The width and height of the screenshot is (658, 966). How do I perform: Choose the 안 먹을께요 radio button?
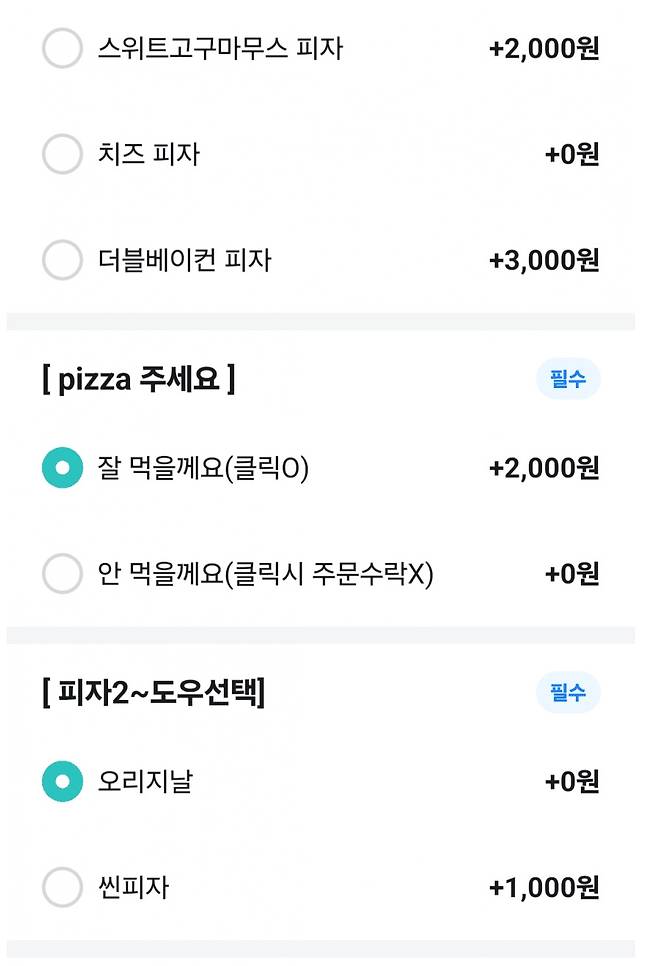click(x=62, y=574)
